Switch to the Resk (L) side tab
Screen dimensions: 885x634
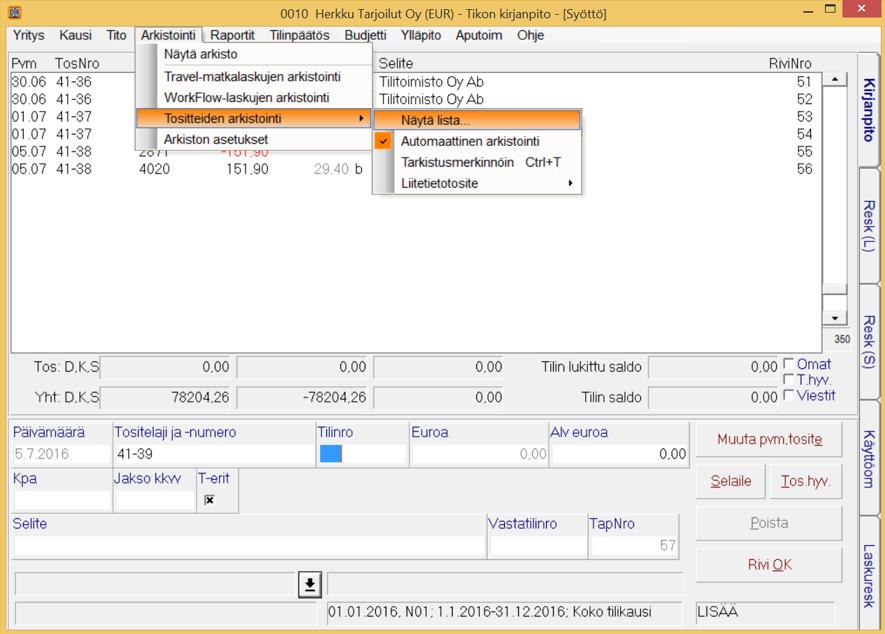point(869,226)
